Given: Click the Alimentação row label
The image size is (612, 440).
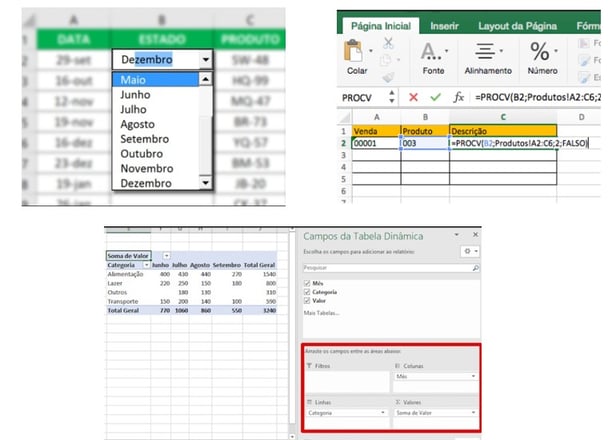Looking at the screenshot, I should tap(125, 274).
